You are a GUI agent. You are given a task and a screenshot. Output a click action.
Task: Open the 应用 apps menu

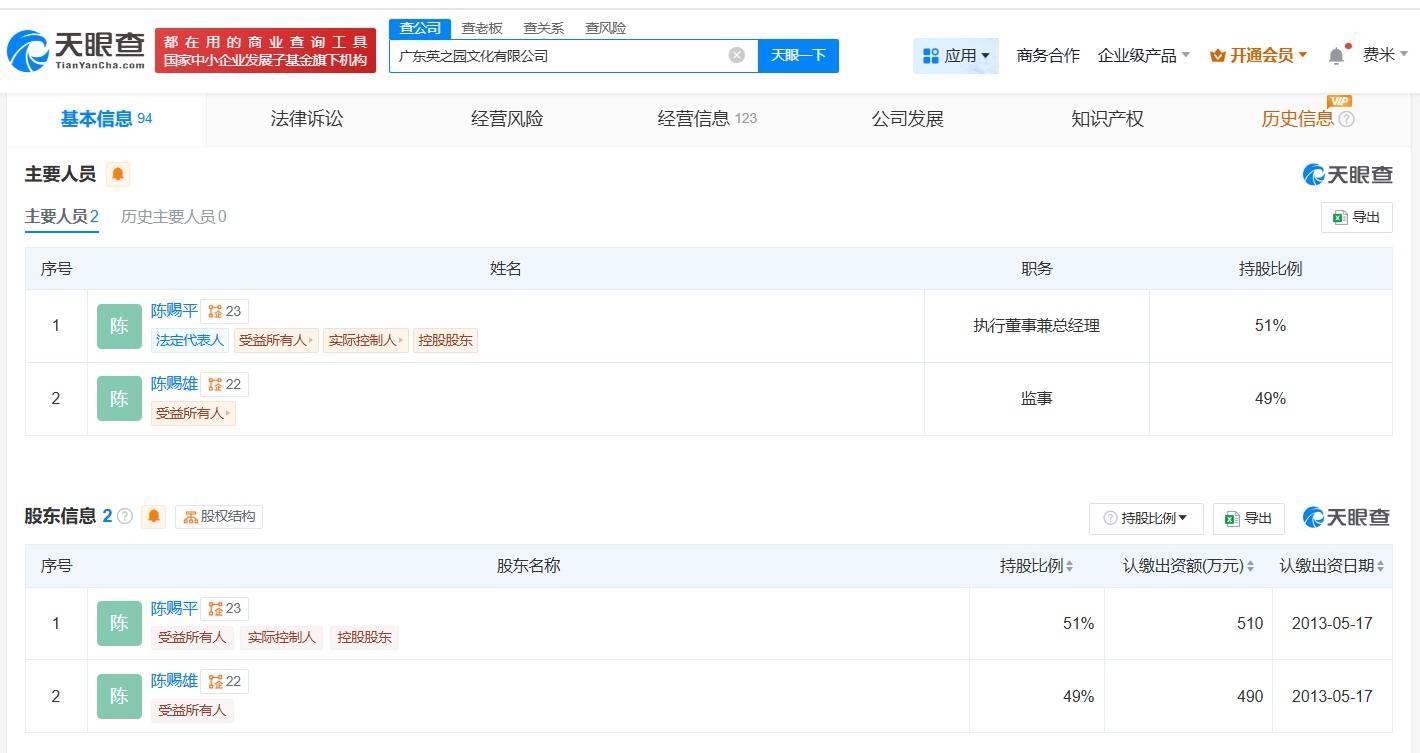pyautogui.click(x=956, y=56)
